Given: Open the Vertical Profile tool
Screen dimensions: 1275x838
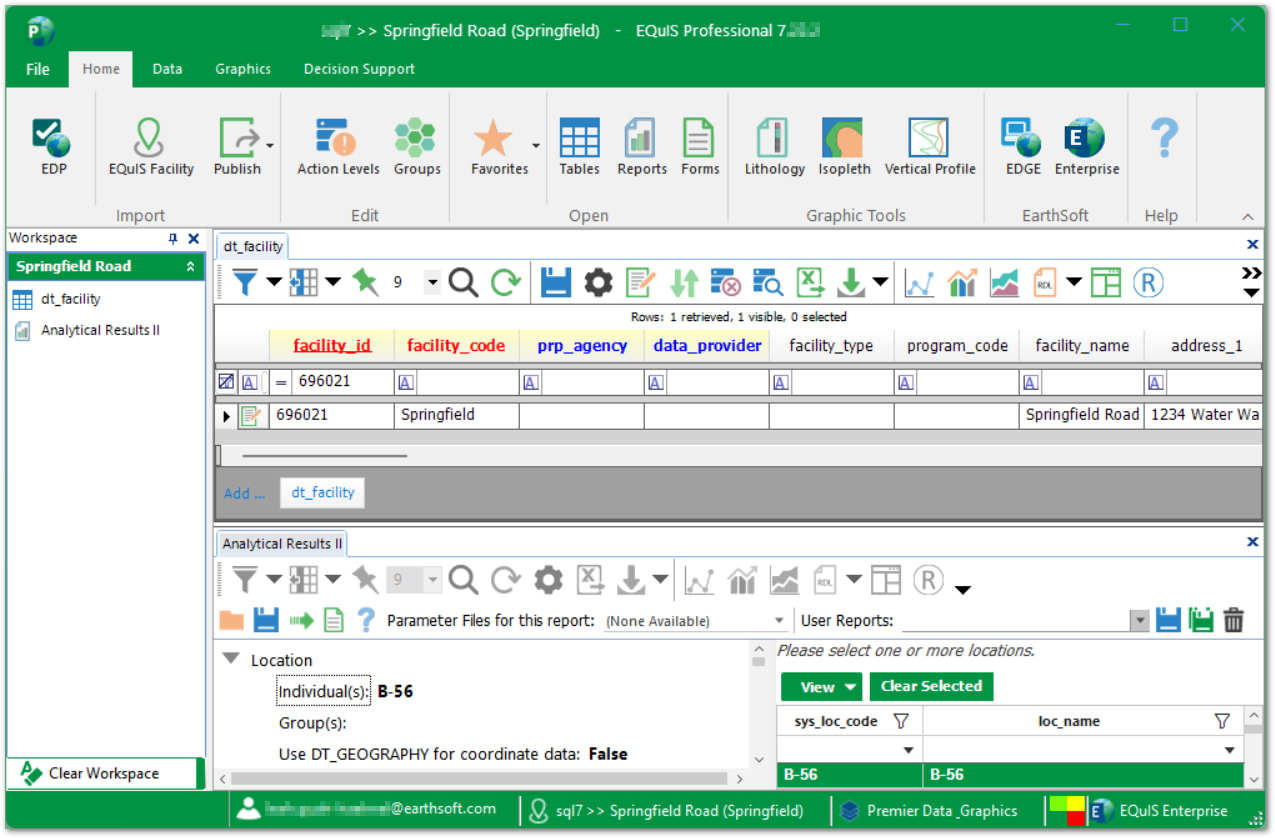Looking at the screenshot, I should pos(929,146).
